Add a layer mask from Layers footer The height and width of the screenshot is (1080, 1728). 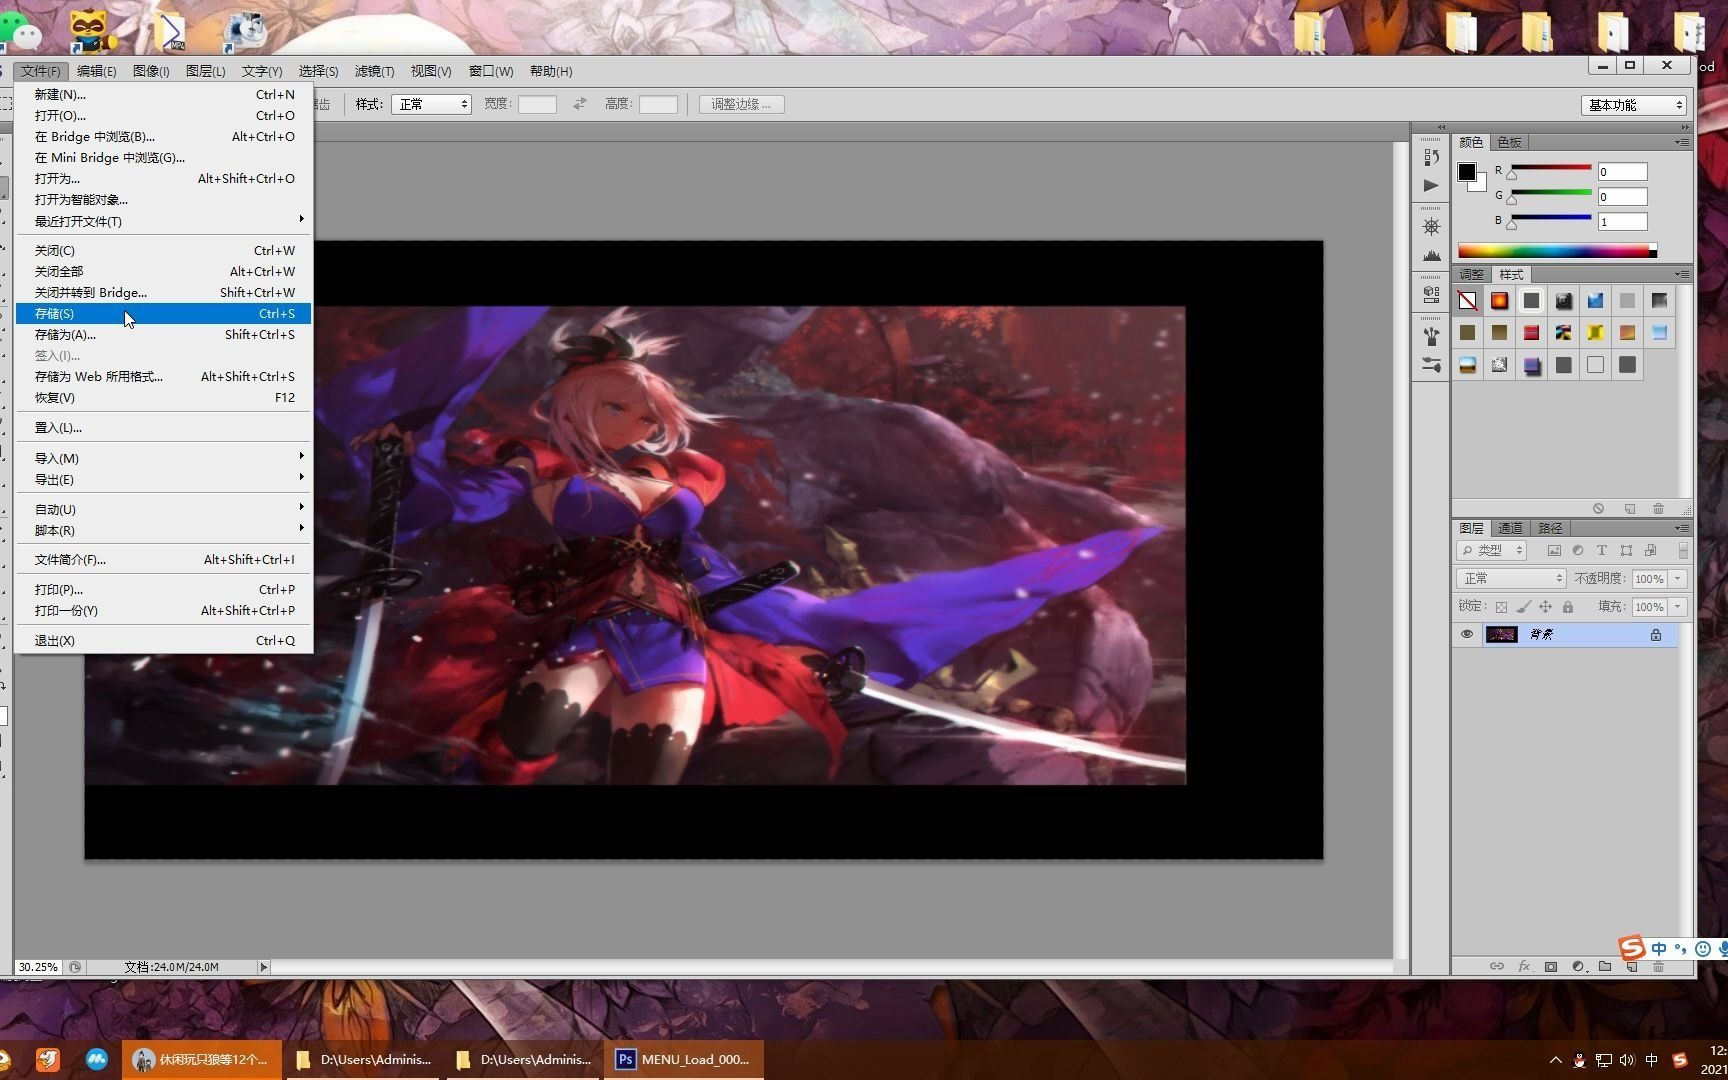tap(1551, 967)
